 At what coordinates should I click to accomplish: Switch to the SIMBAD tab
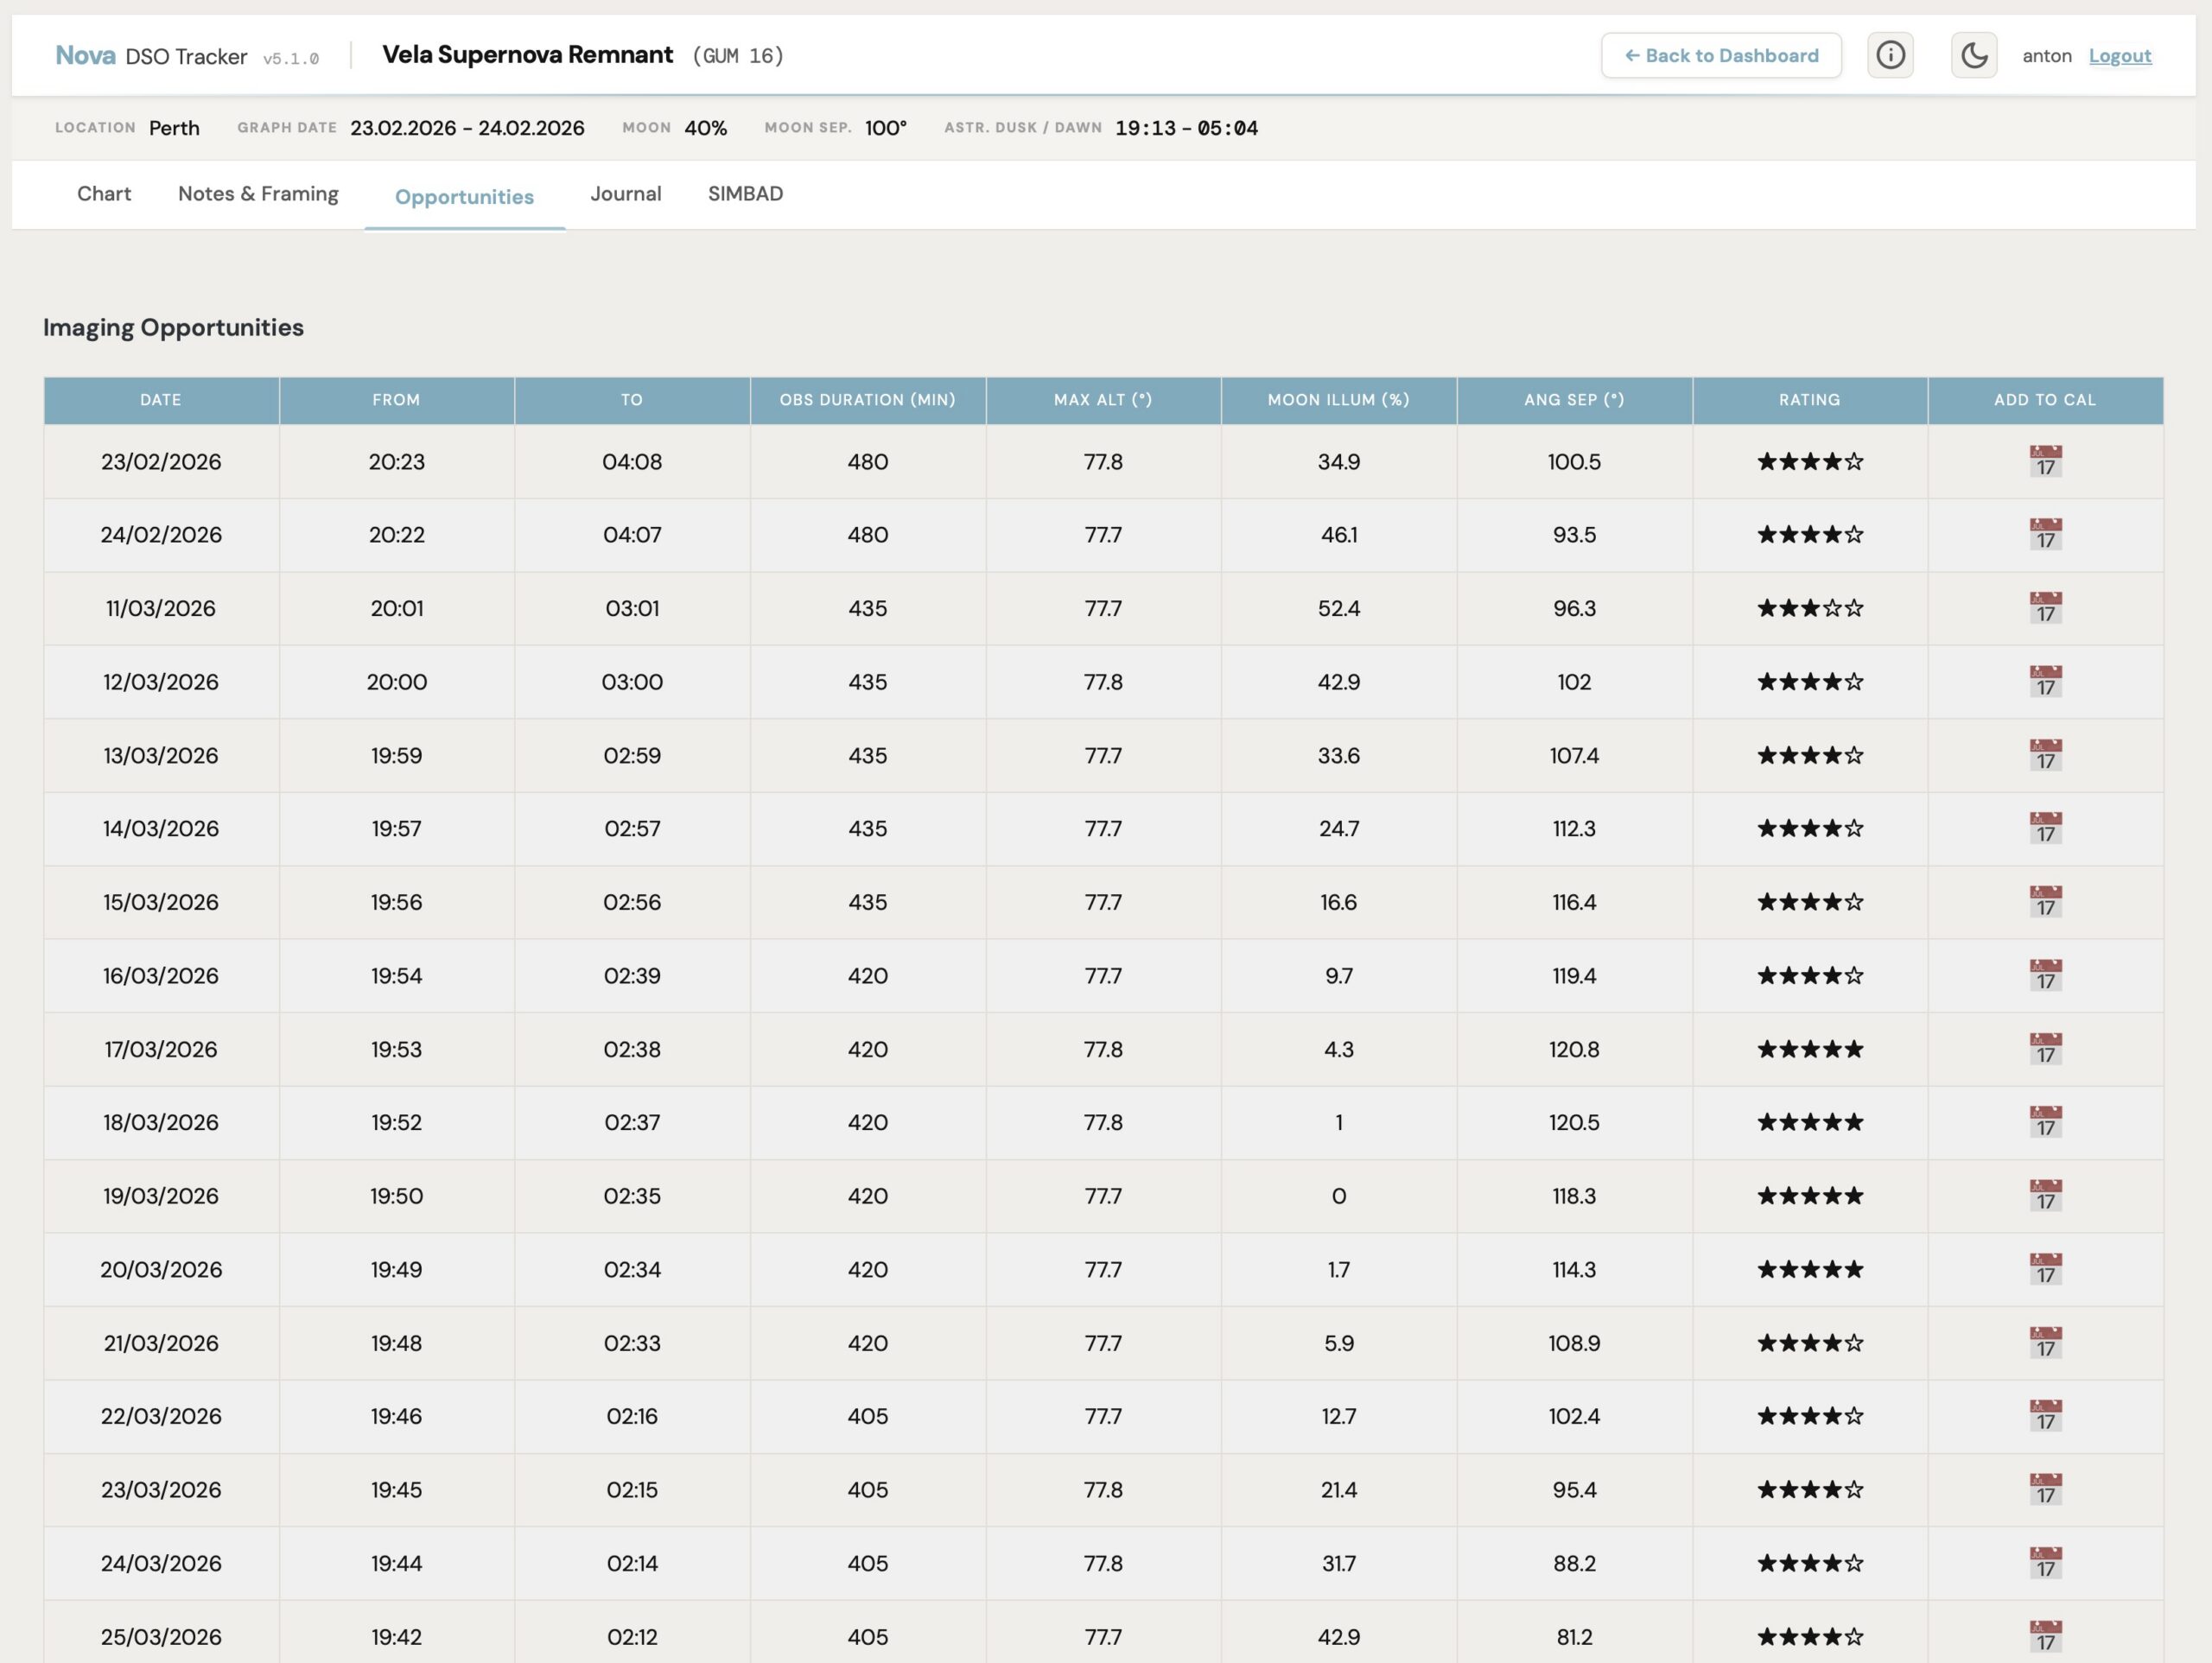[x=745, y=194]
